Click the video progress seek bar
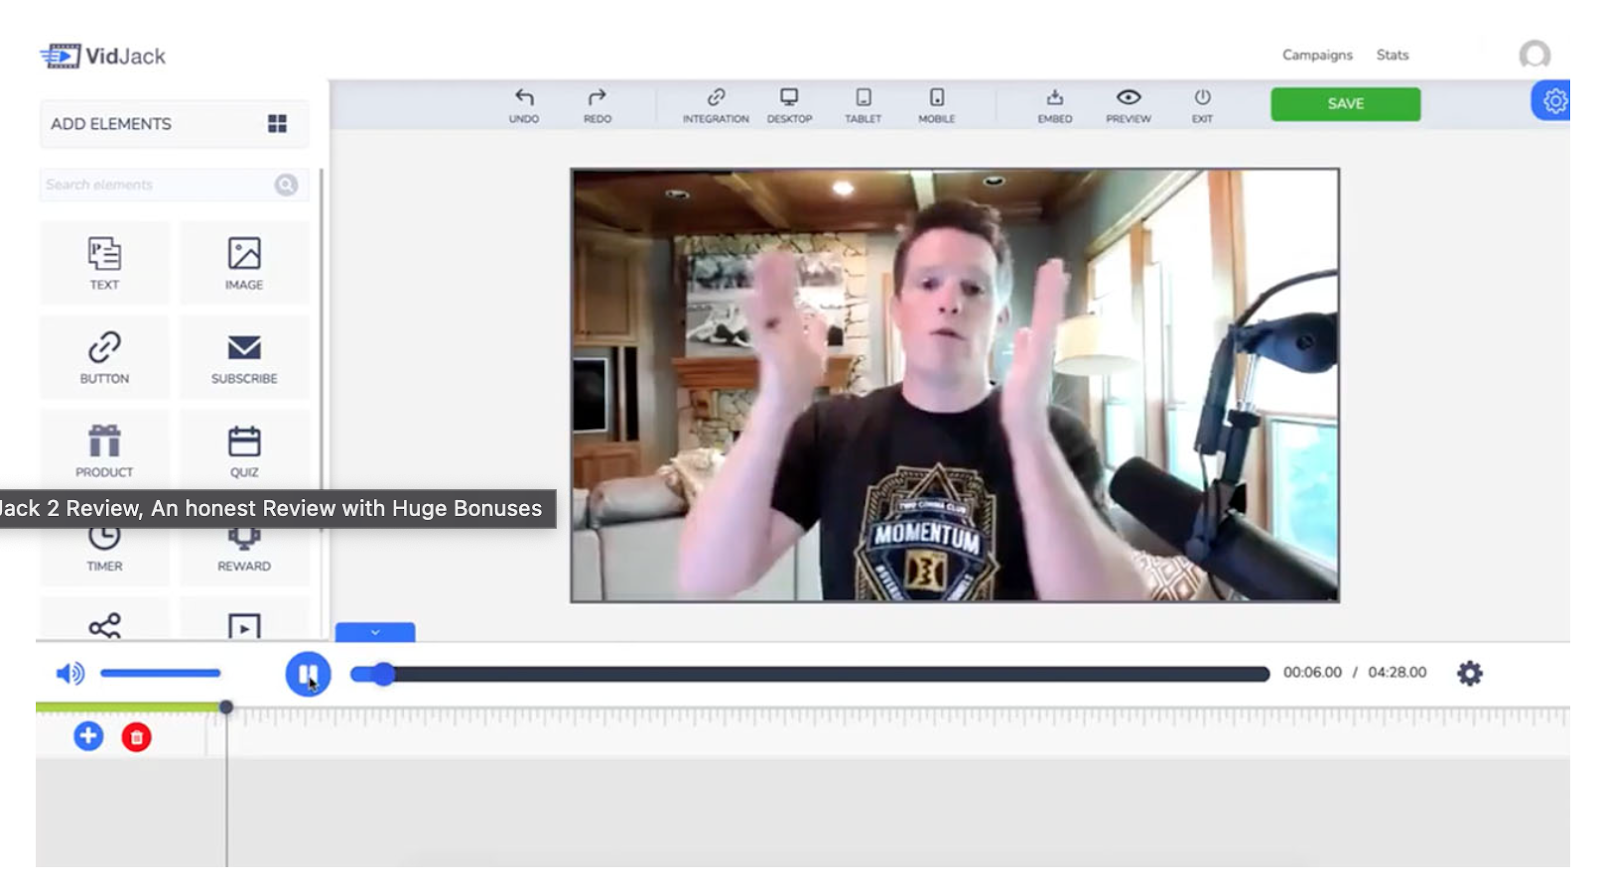 point(810,674)
